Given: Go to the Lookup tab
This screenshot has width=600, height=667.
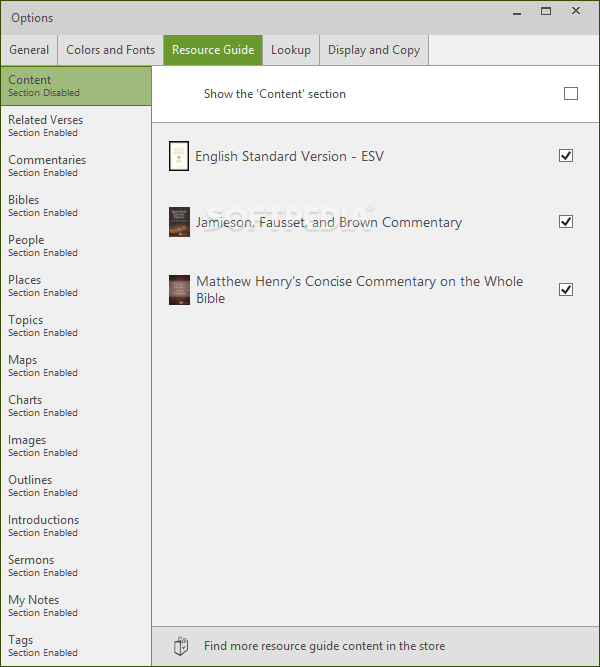Looking at the screenshot, I should (291, 50).
